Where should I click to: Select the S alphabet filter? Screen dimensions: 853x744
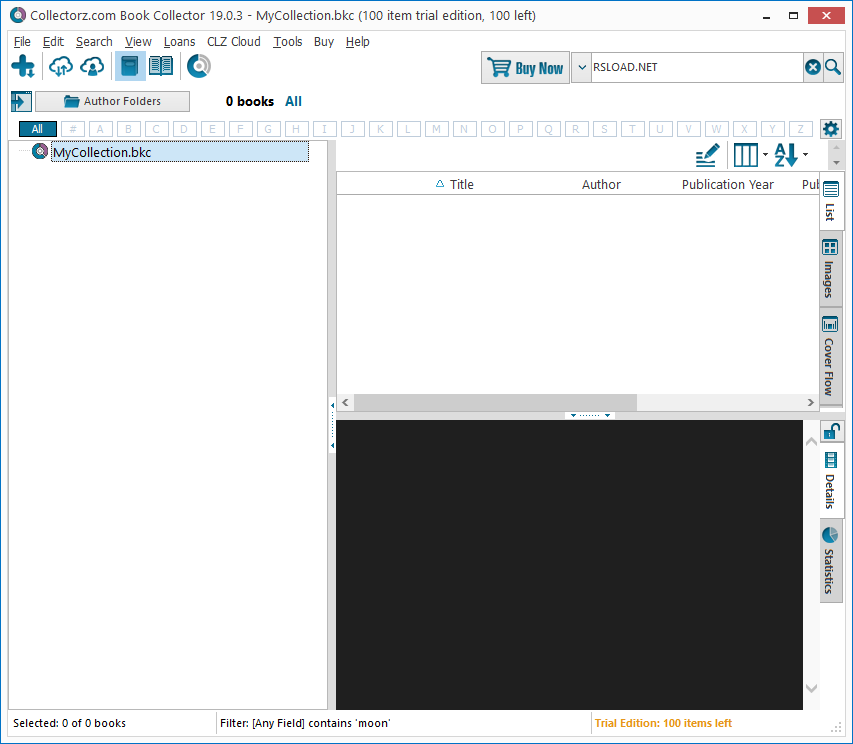coord(604,129)
